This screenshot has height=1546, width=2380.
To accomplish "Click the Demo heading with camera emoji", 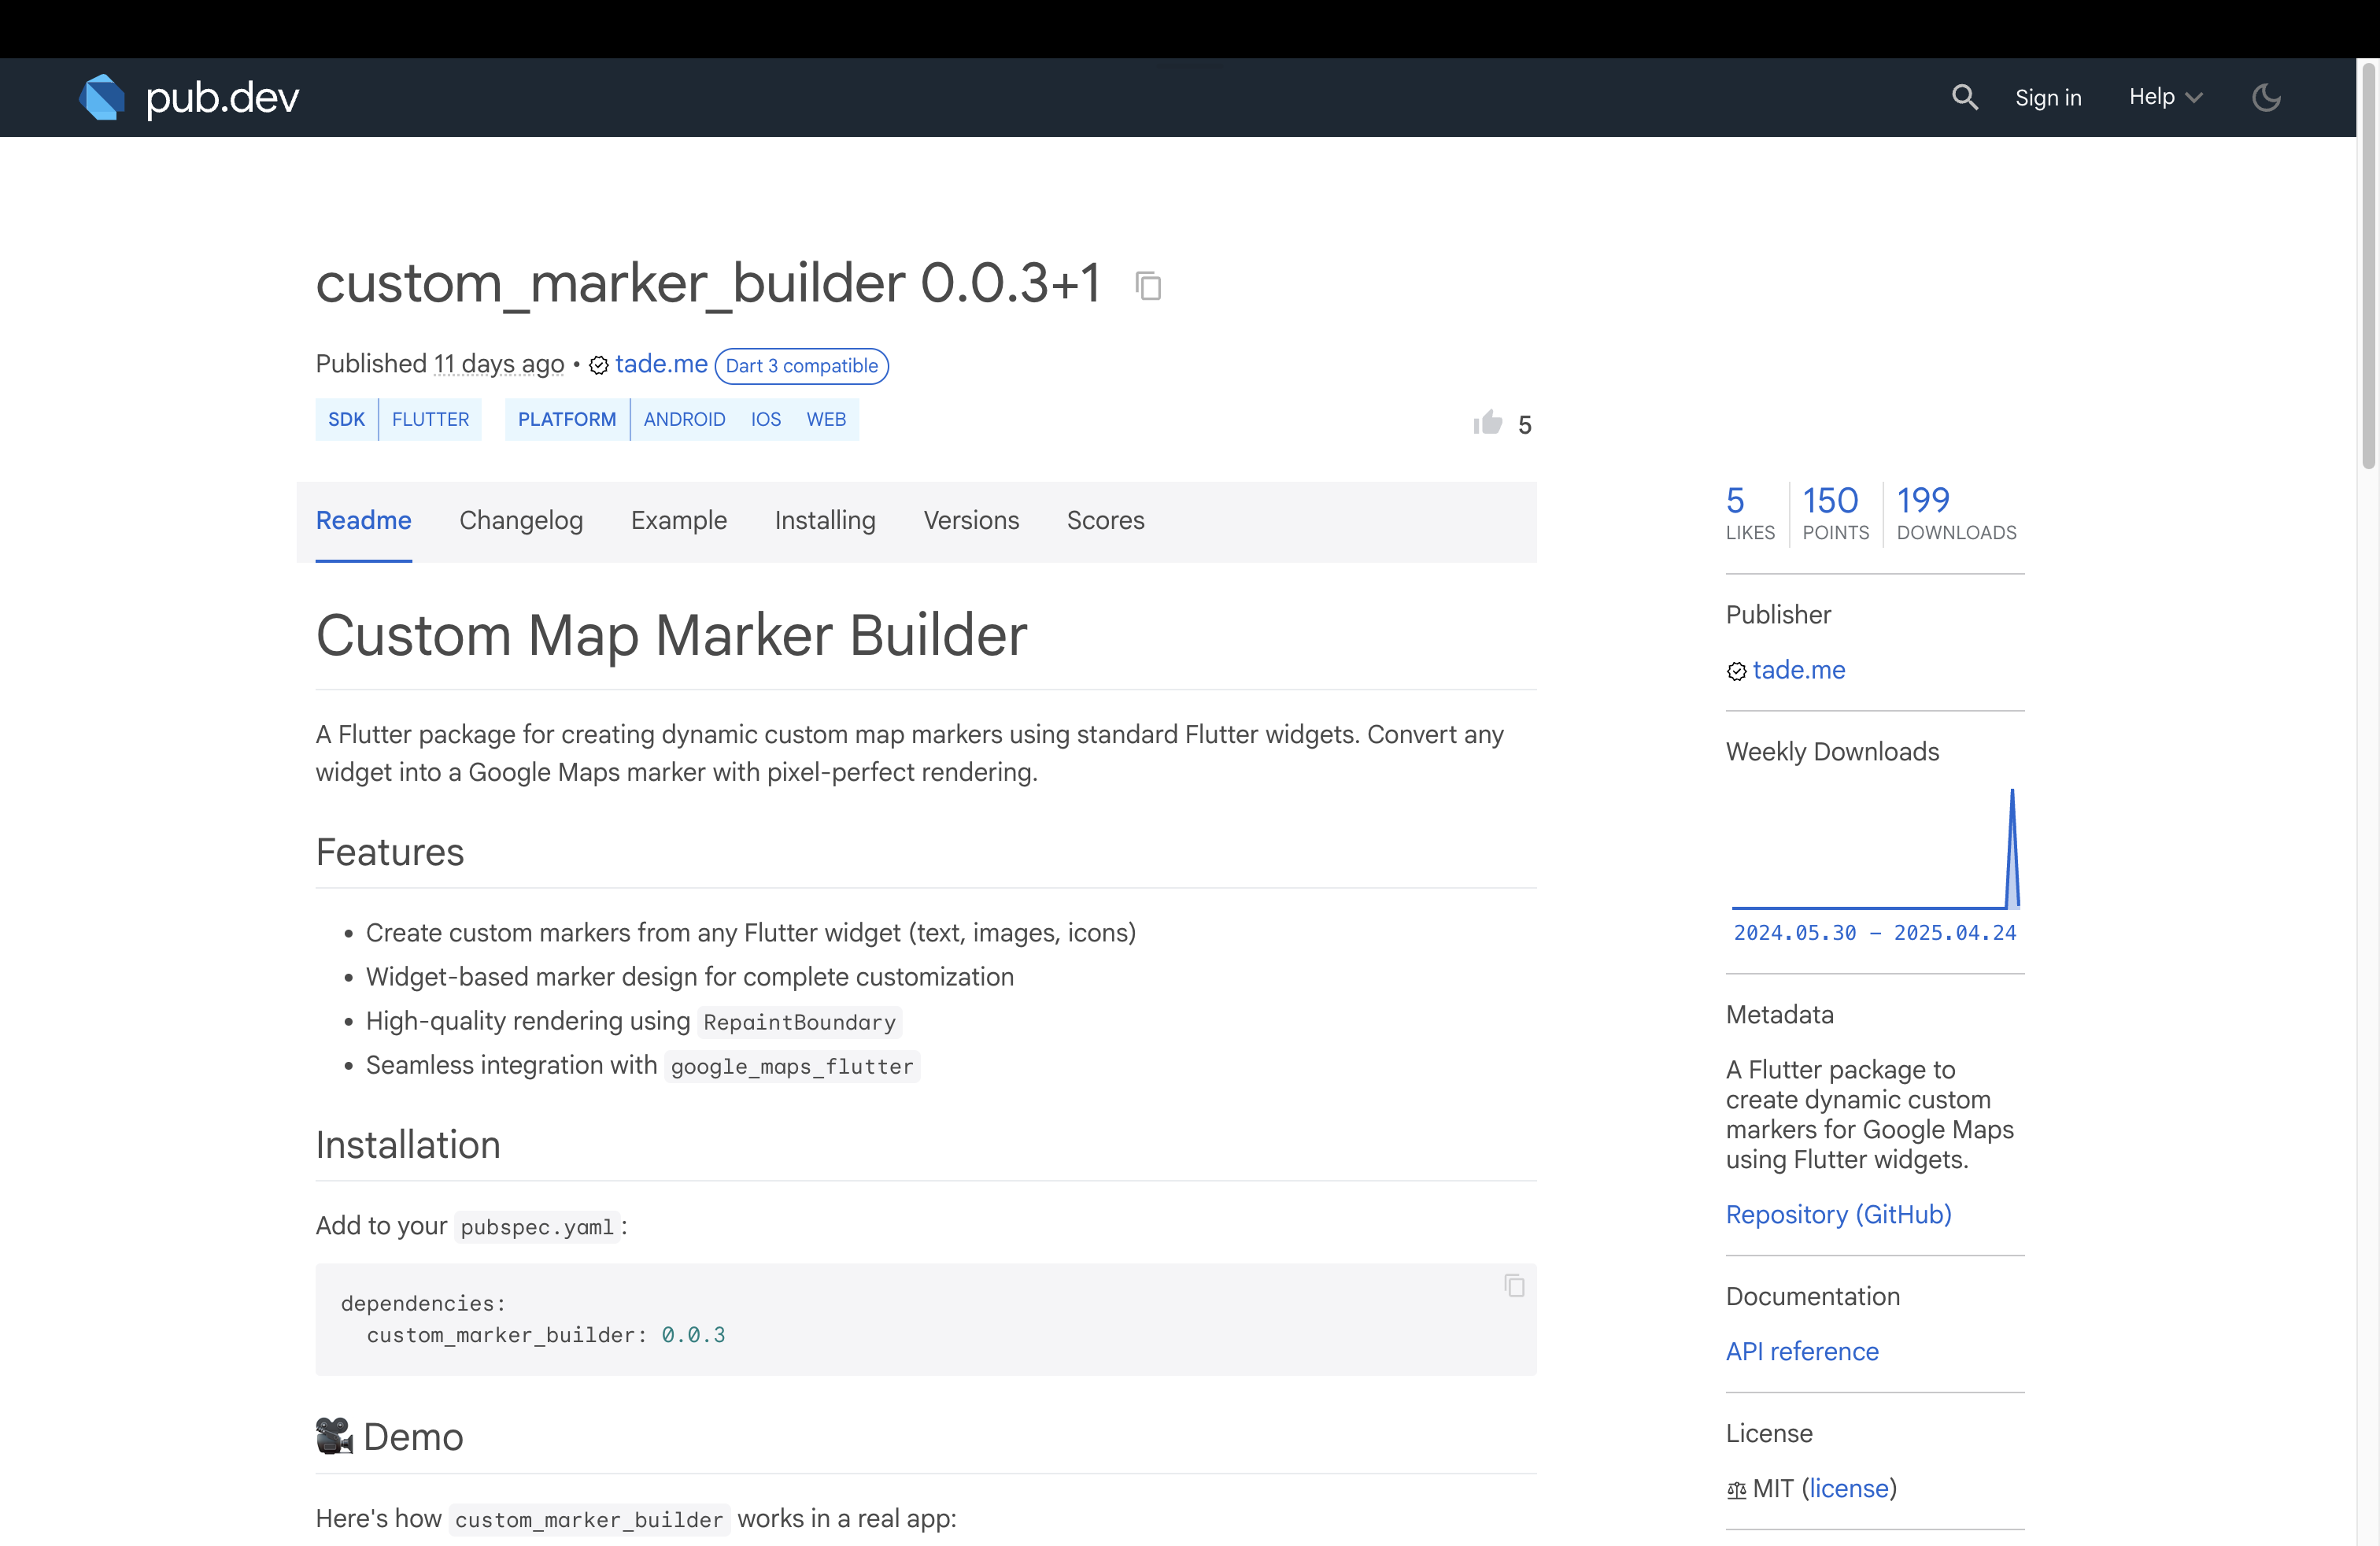I will tap(389, 1437).
